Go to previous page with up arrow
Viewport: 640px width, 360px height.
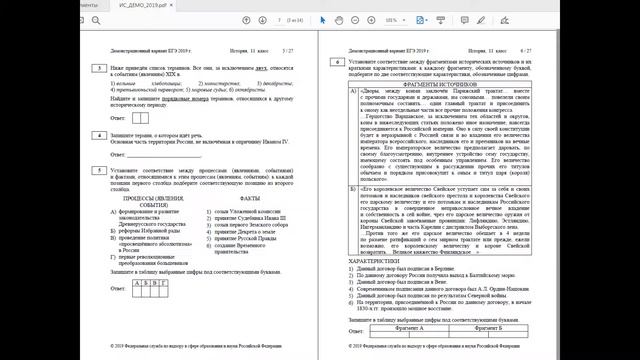246,20
